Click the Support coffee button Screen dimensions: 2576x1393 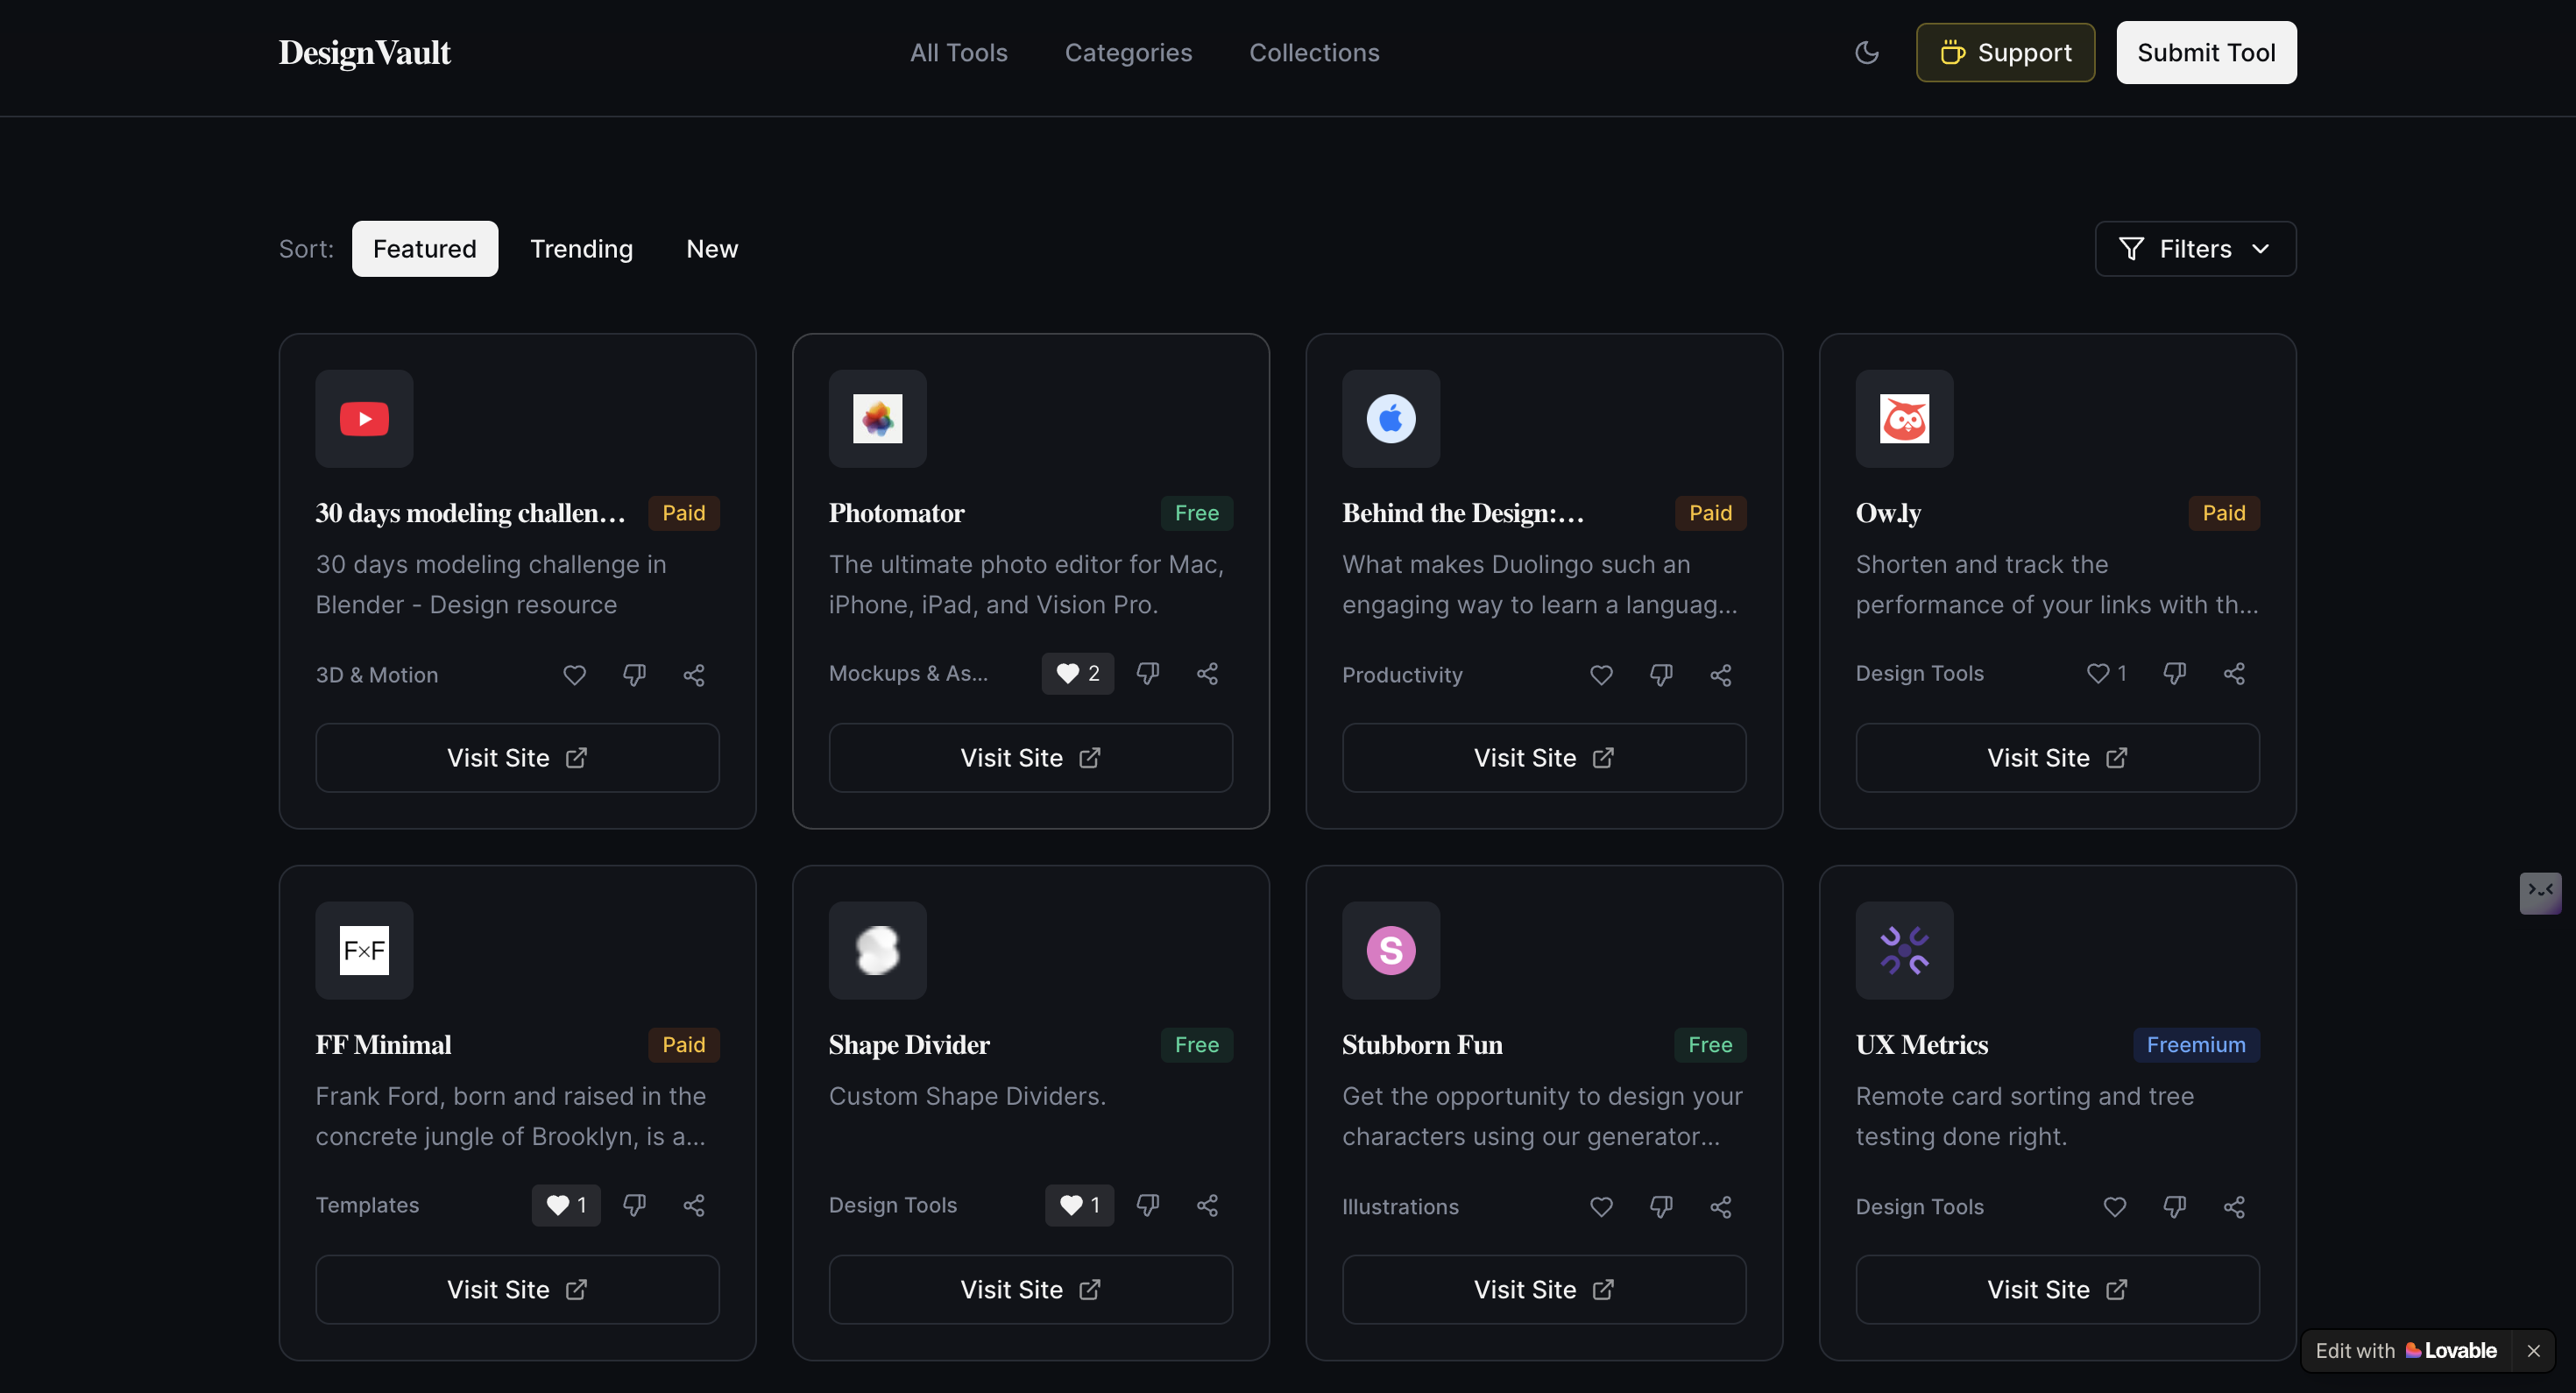(2004, 53)
